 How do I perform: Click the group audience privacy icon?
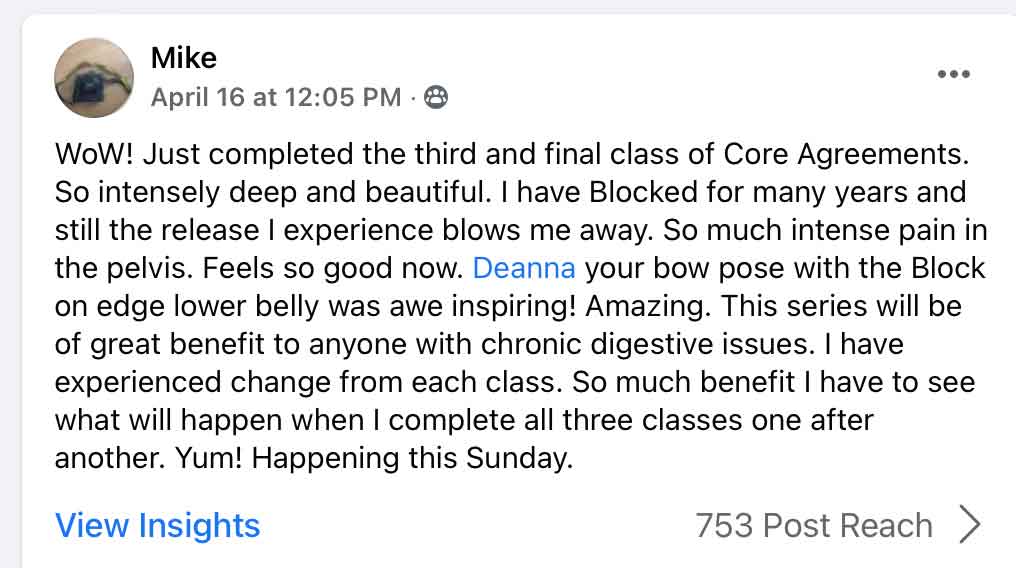[436, 97]
